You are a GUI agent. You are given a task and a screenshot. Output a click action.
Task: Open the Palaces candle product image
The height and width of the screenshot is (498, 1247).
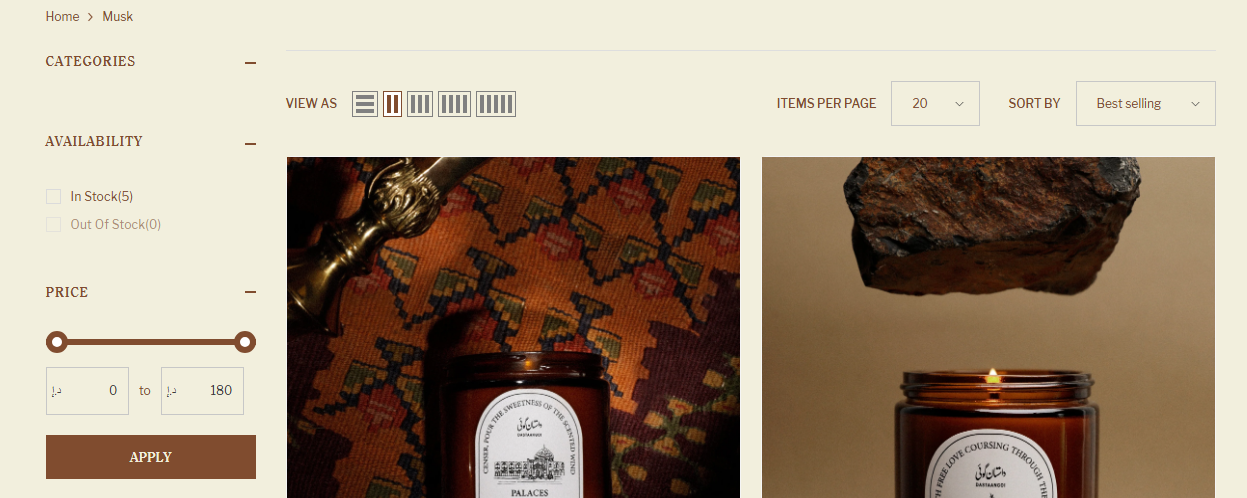[x=513, y=327]
